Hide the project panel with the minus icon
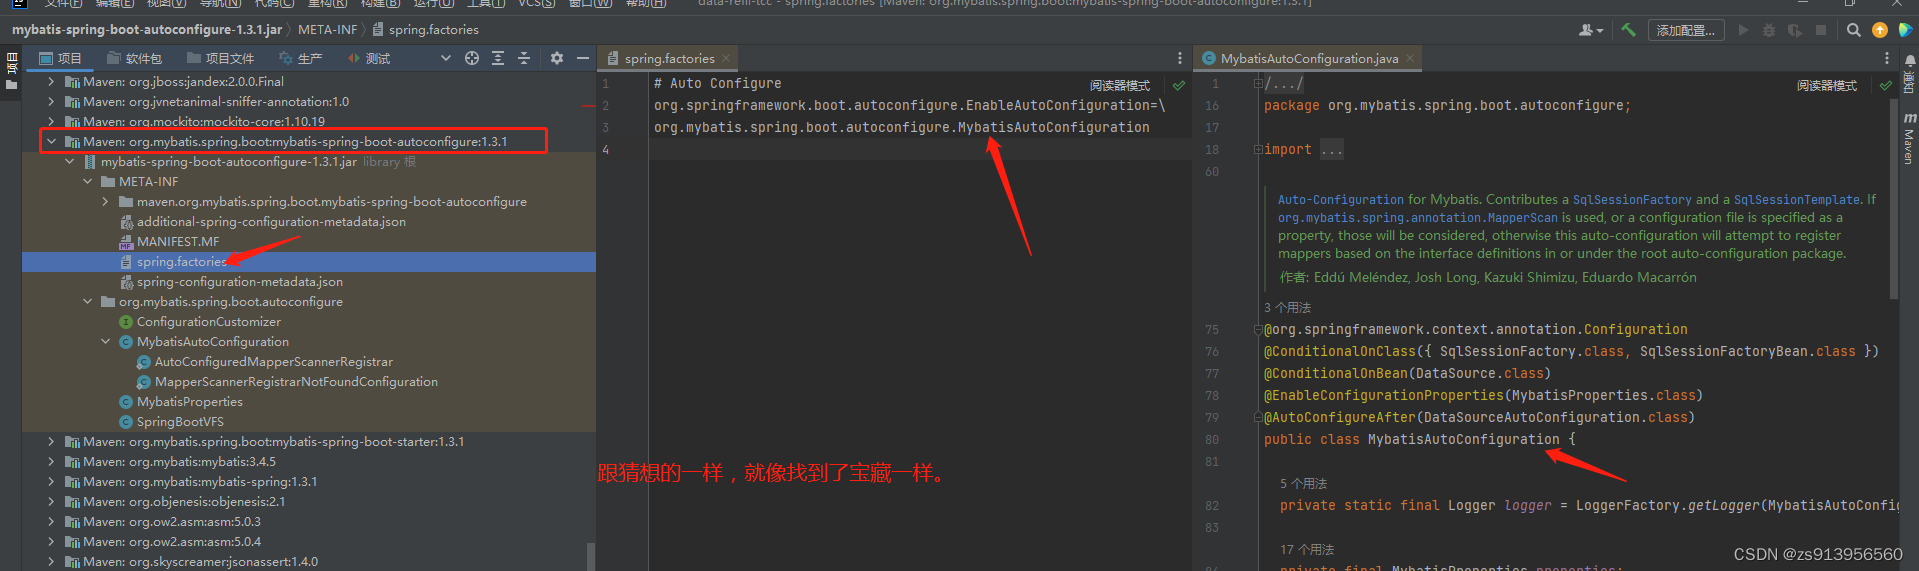 click(x=583, y=58)
